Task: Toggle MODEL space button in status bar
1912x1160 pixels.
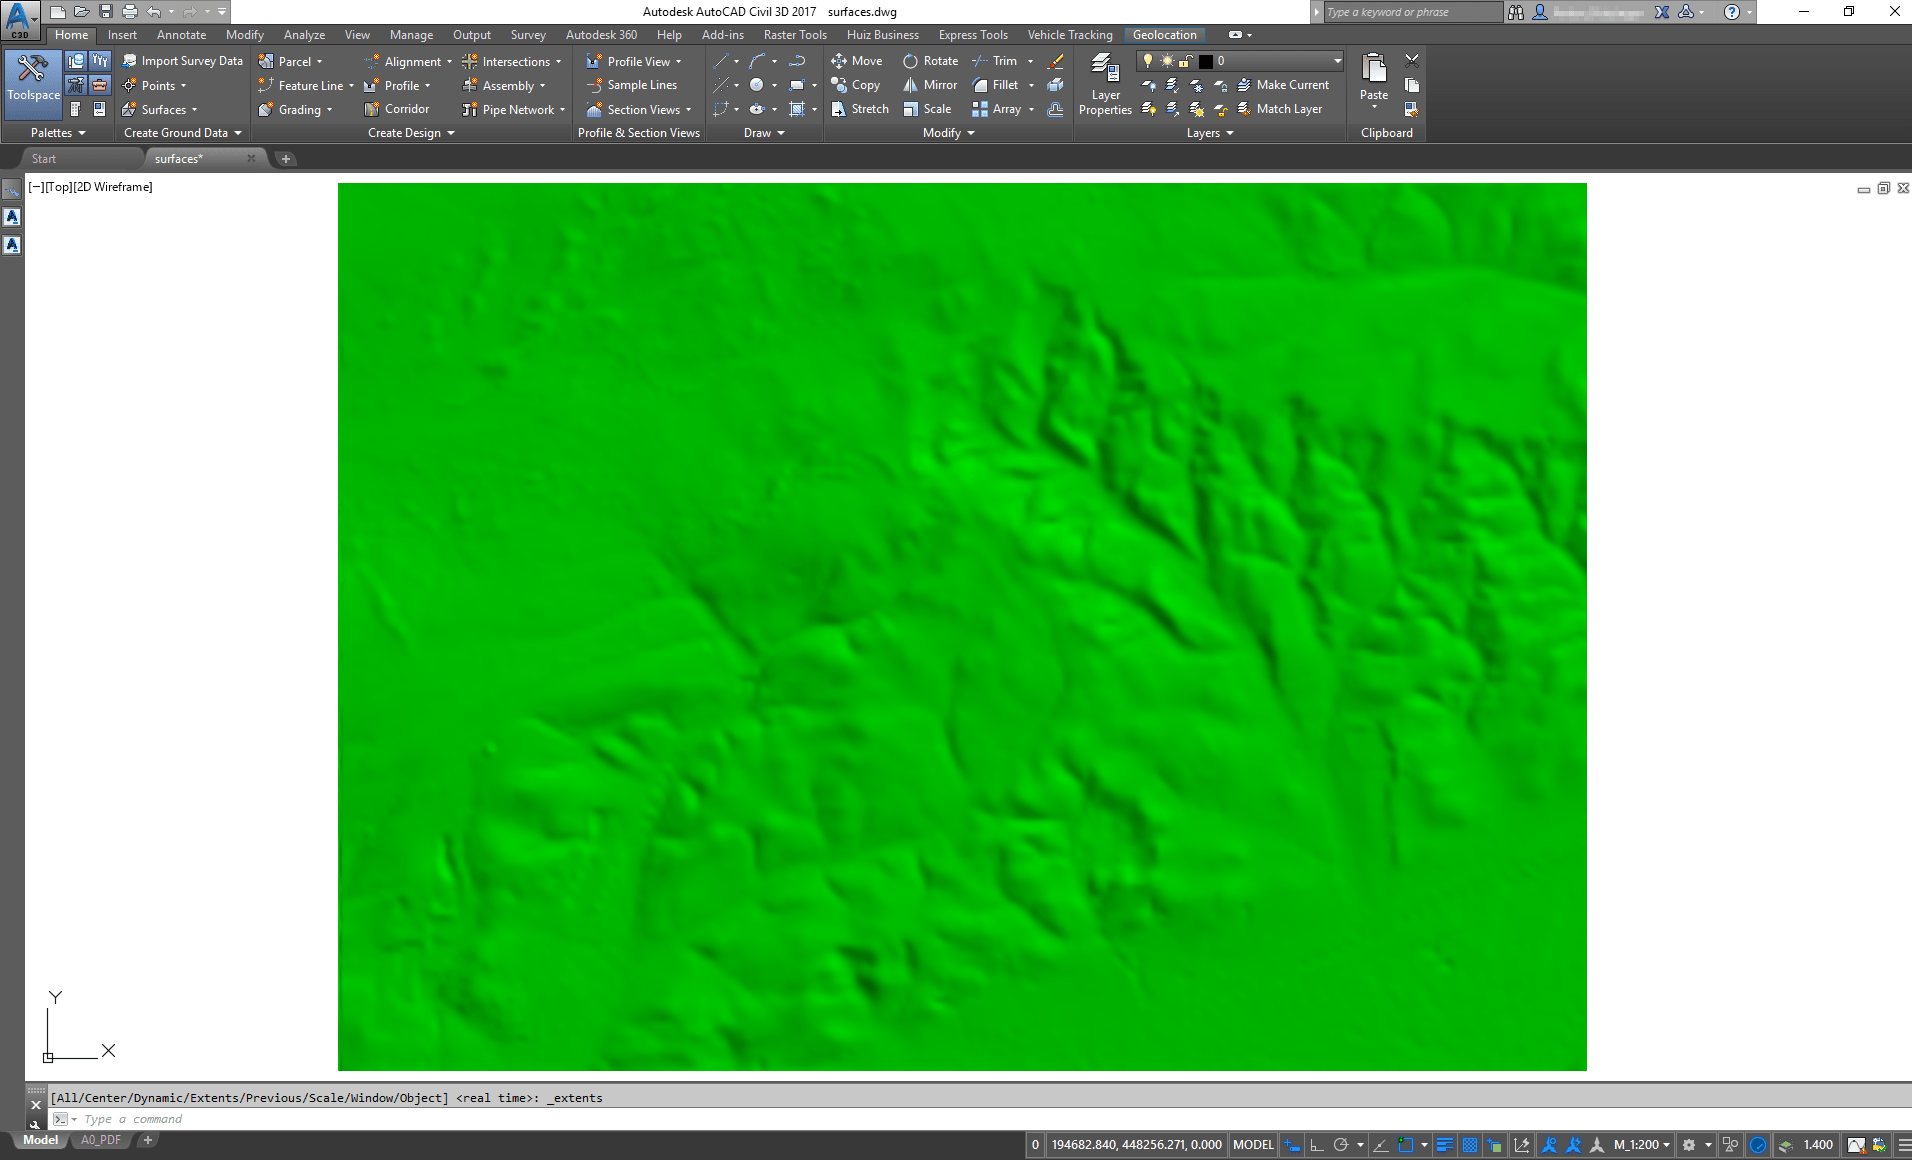Action: pyautogui.click(x=1253, y=1145)
